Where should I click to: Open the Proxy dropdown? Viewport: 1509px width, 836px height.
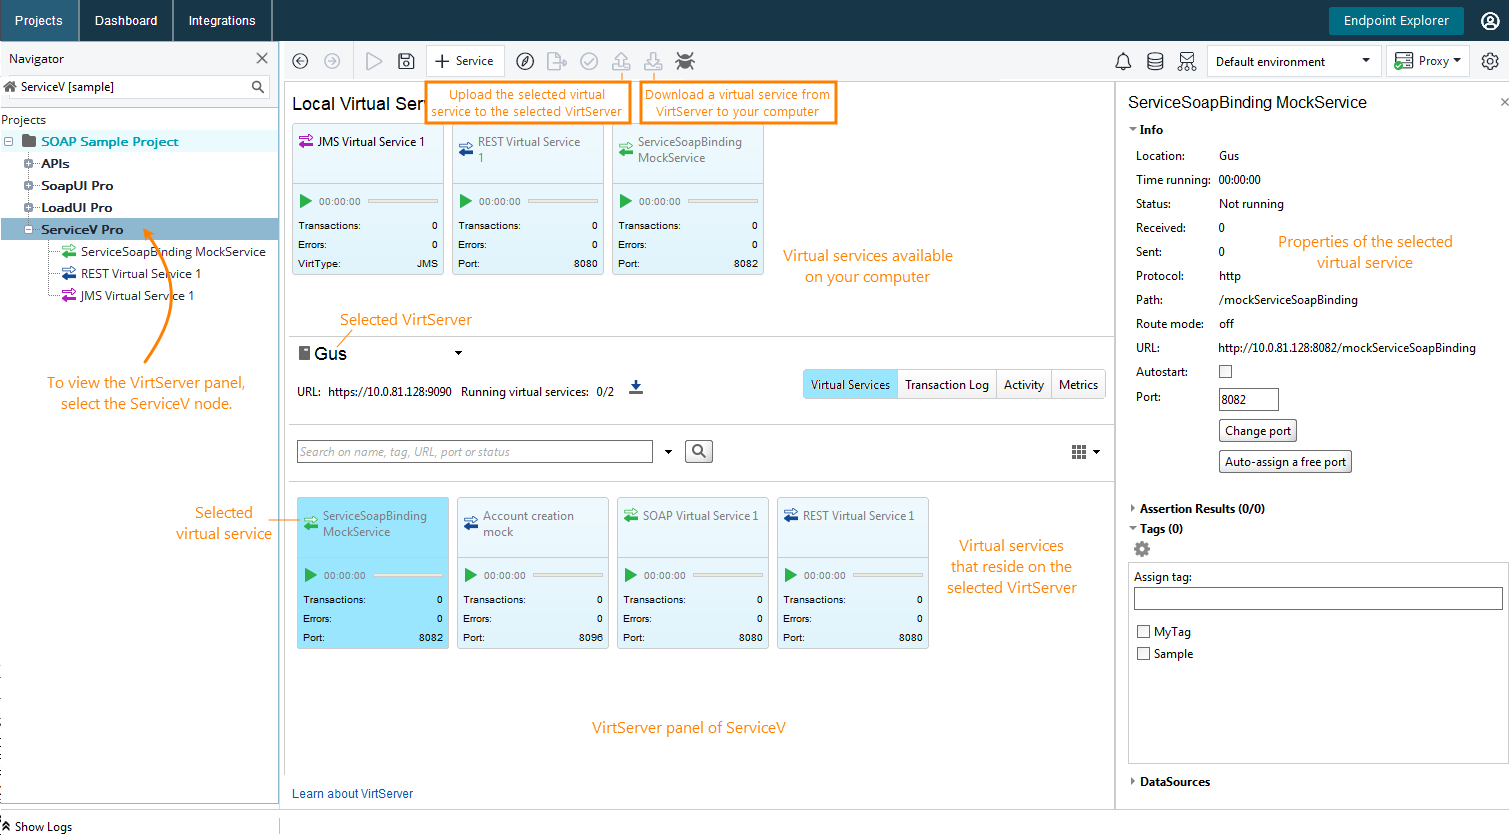[x=1427, y=61]
